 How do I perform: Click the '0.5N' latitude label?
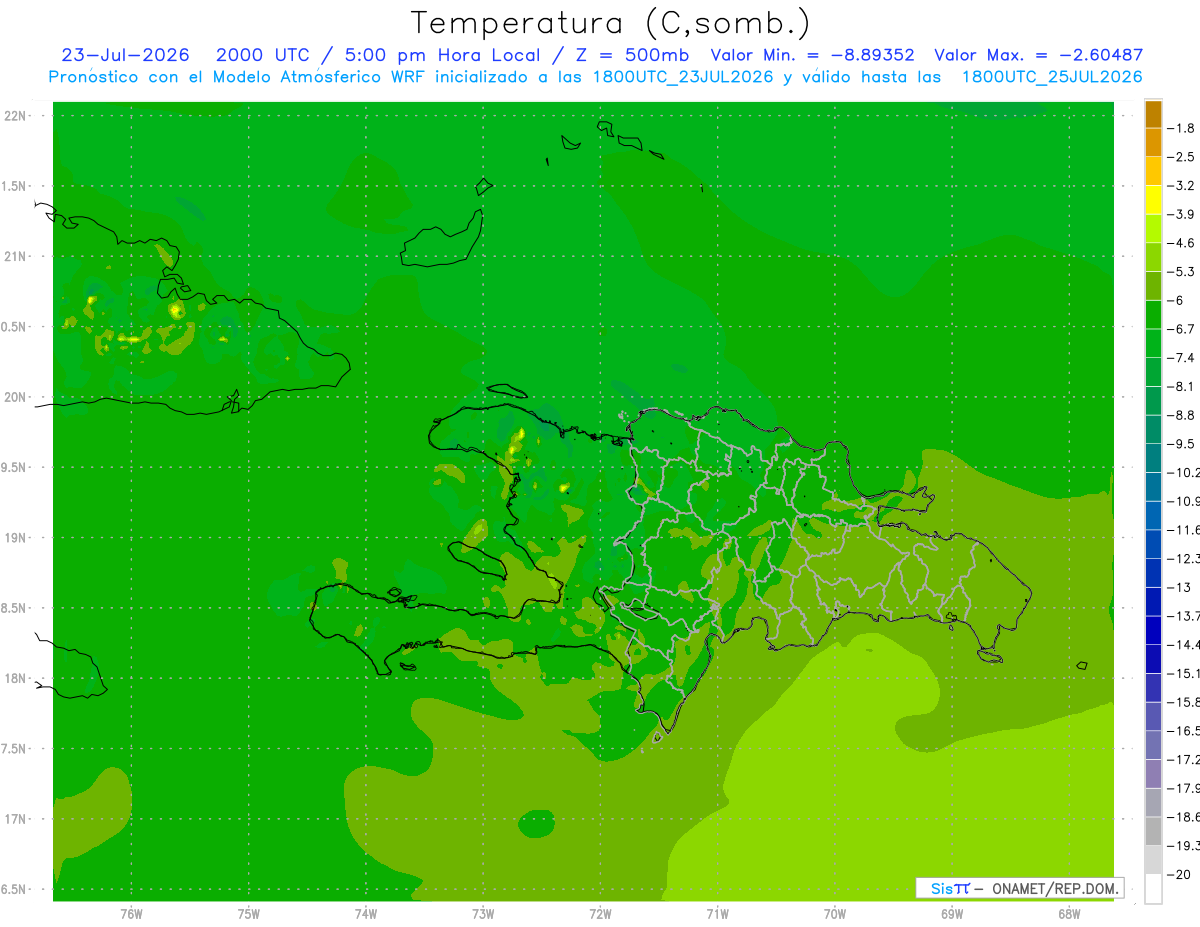coord(15,327)
